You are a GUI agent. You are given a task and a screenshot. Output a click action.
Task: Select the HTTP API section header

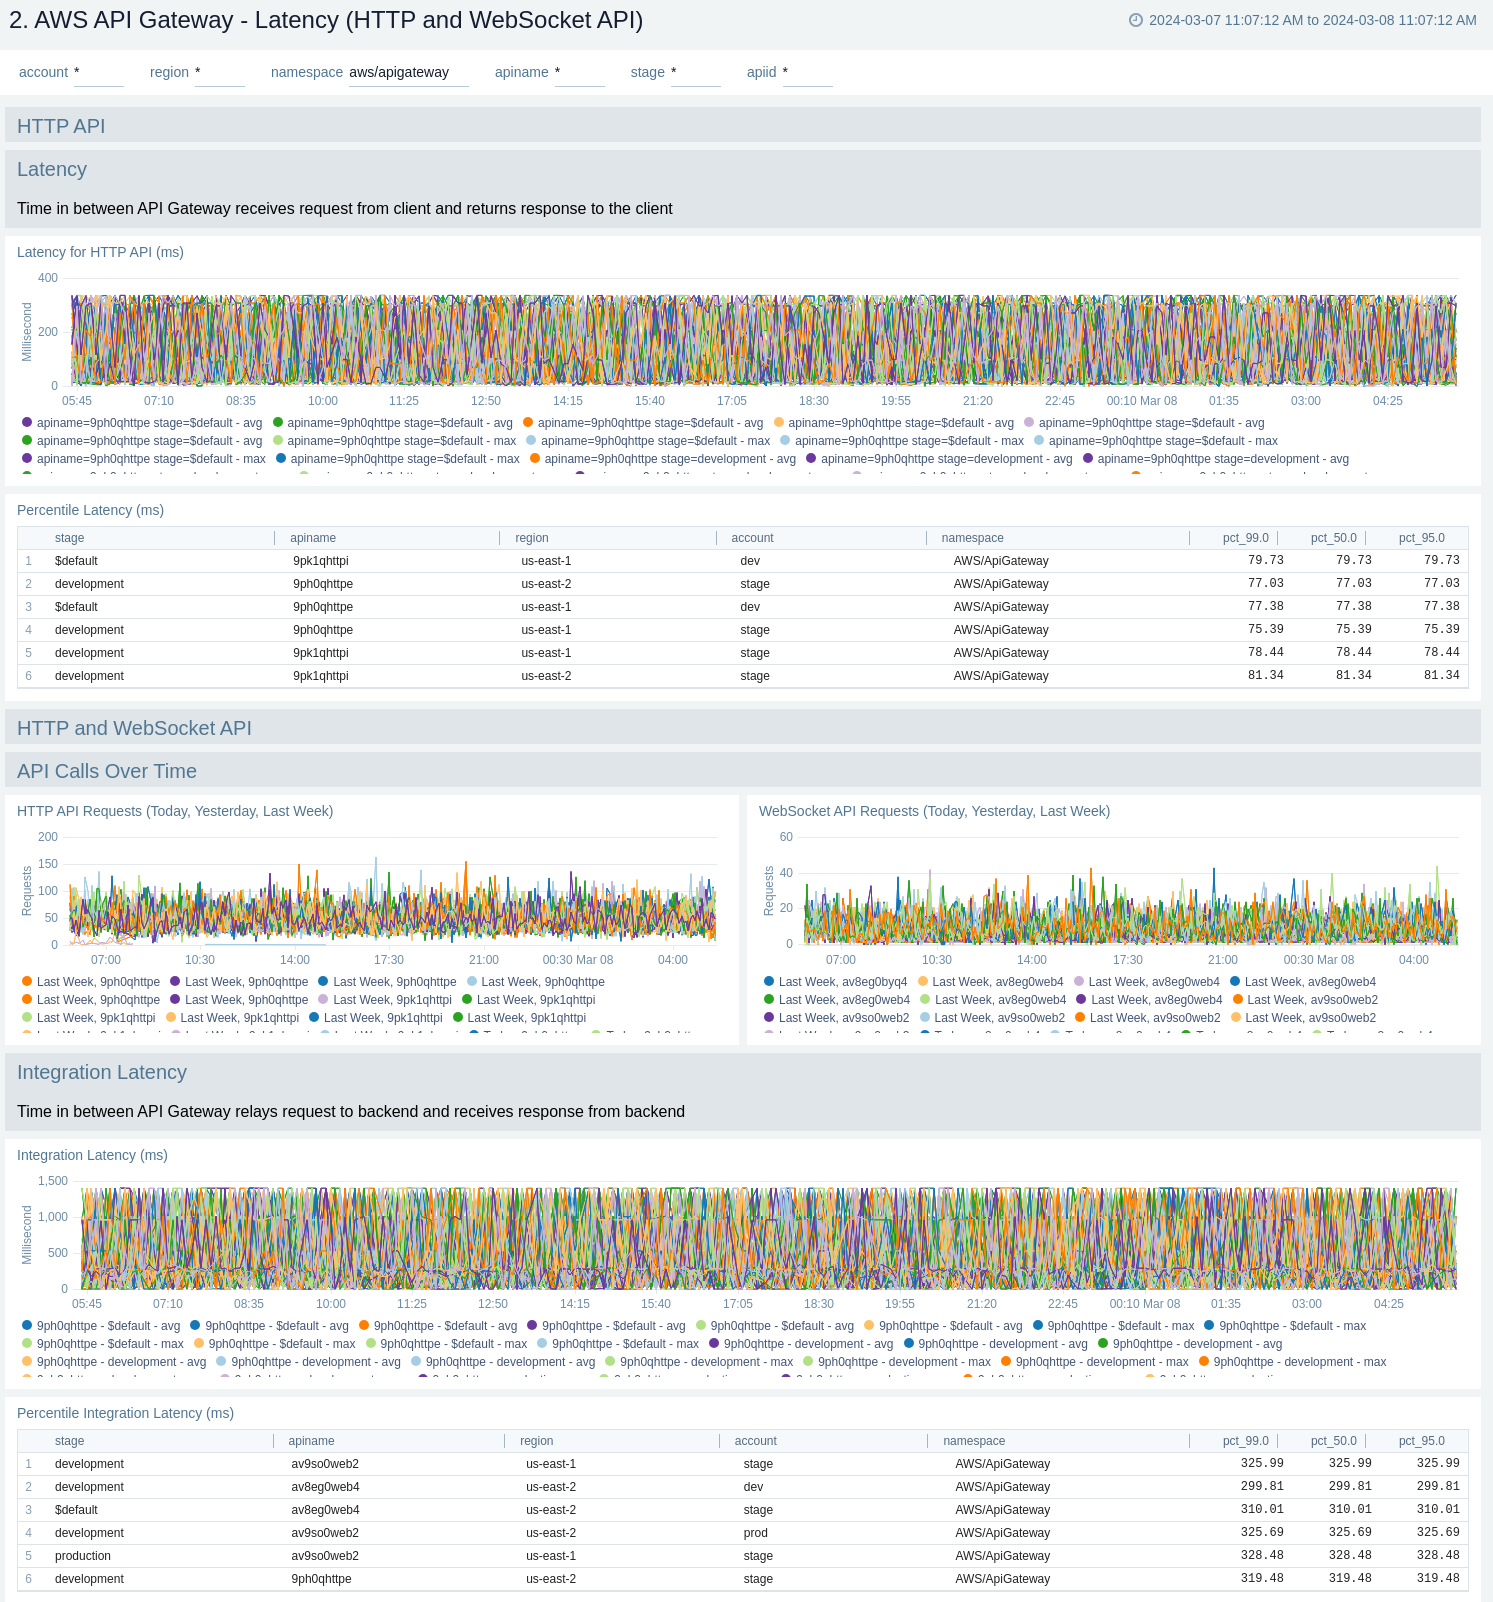pos(61,126)
